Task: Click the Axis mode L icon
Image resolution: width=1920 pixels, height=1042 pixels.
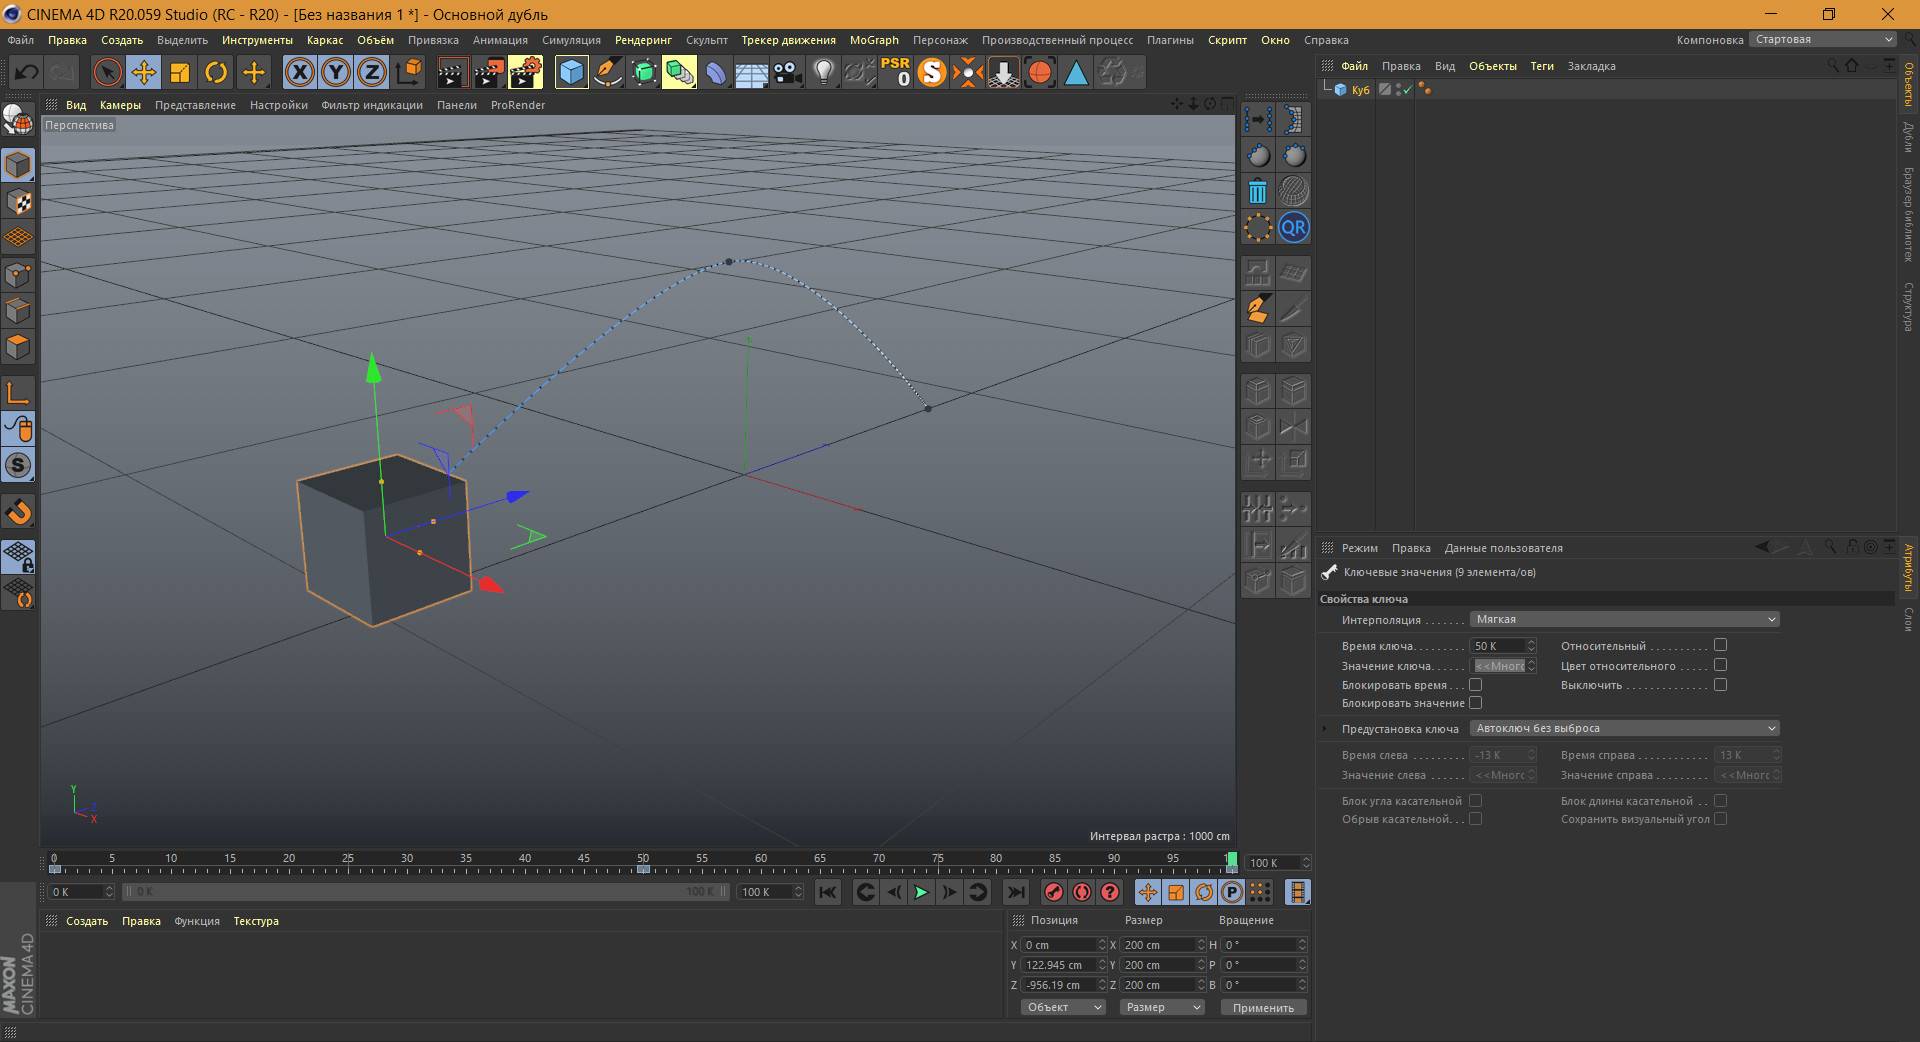Action: 18,392
